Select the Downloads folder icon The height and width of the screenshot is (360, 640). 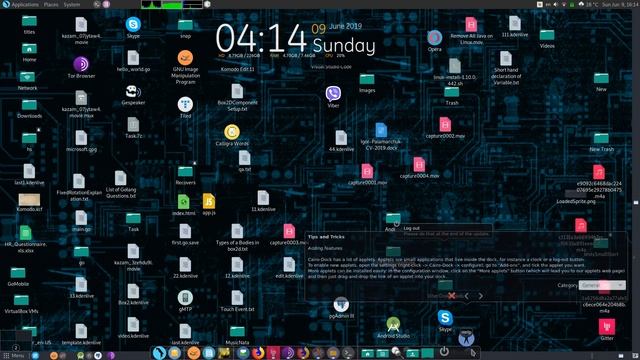tap(29, 105)
